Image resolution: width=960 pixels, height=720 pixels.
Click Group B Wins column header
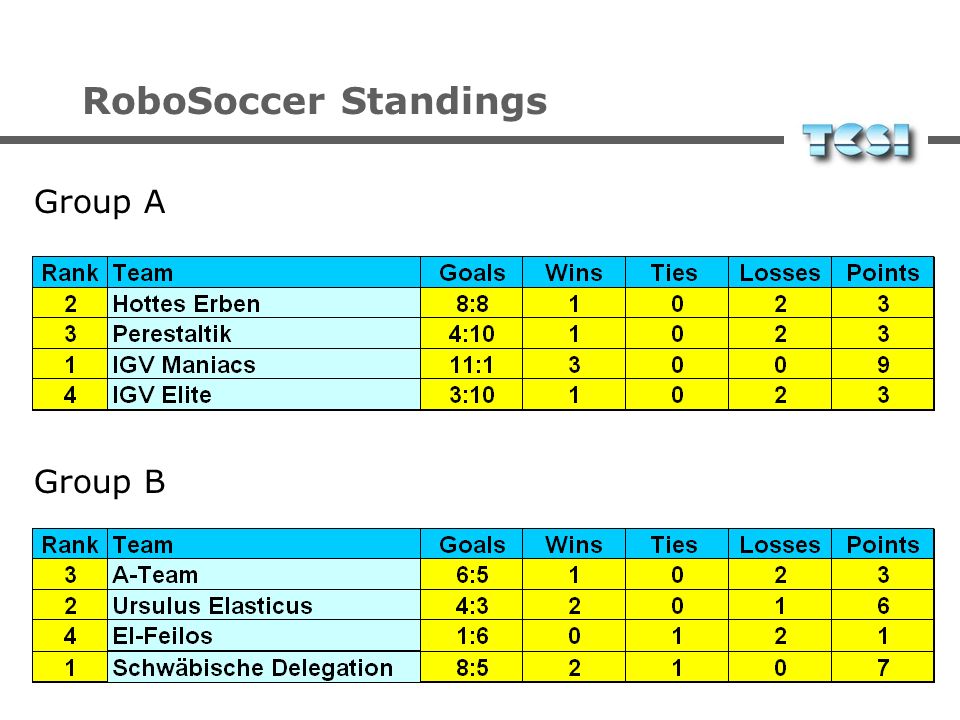point(574,544)
